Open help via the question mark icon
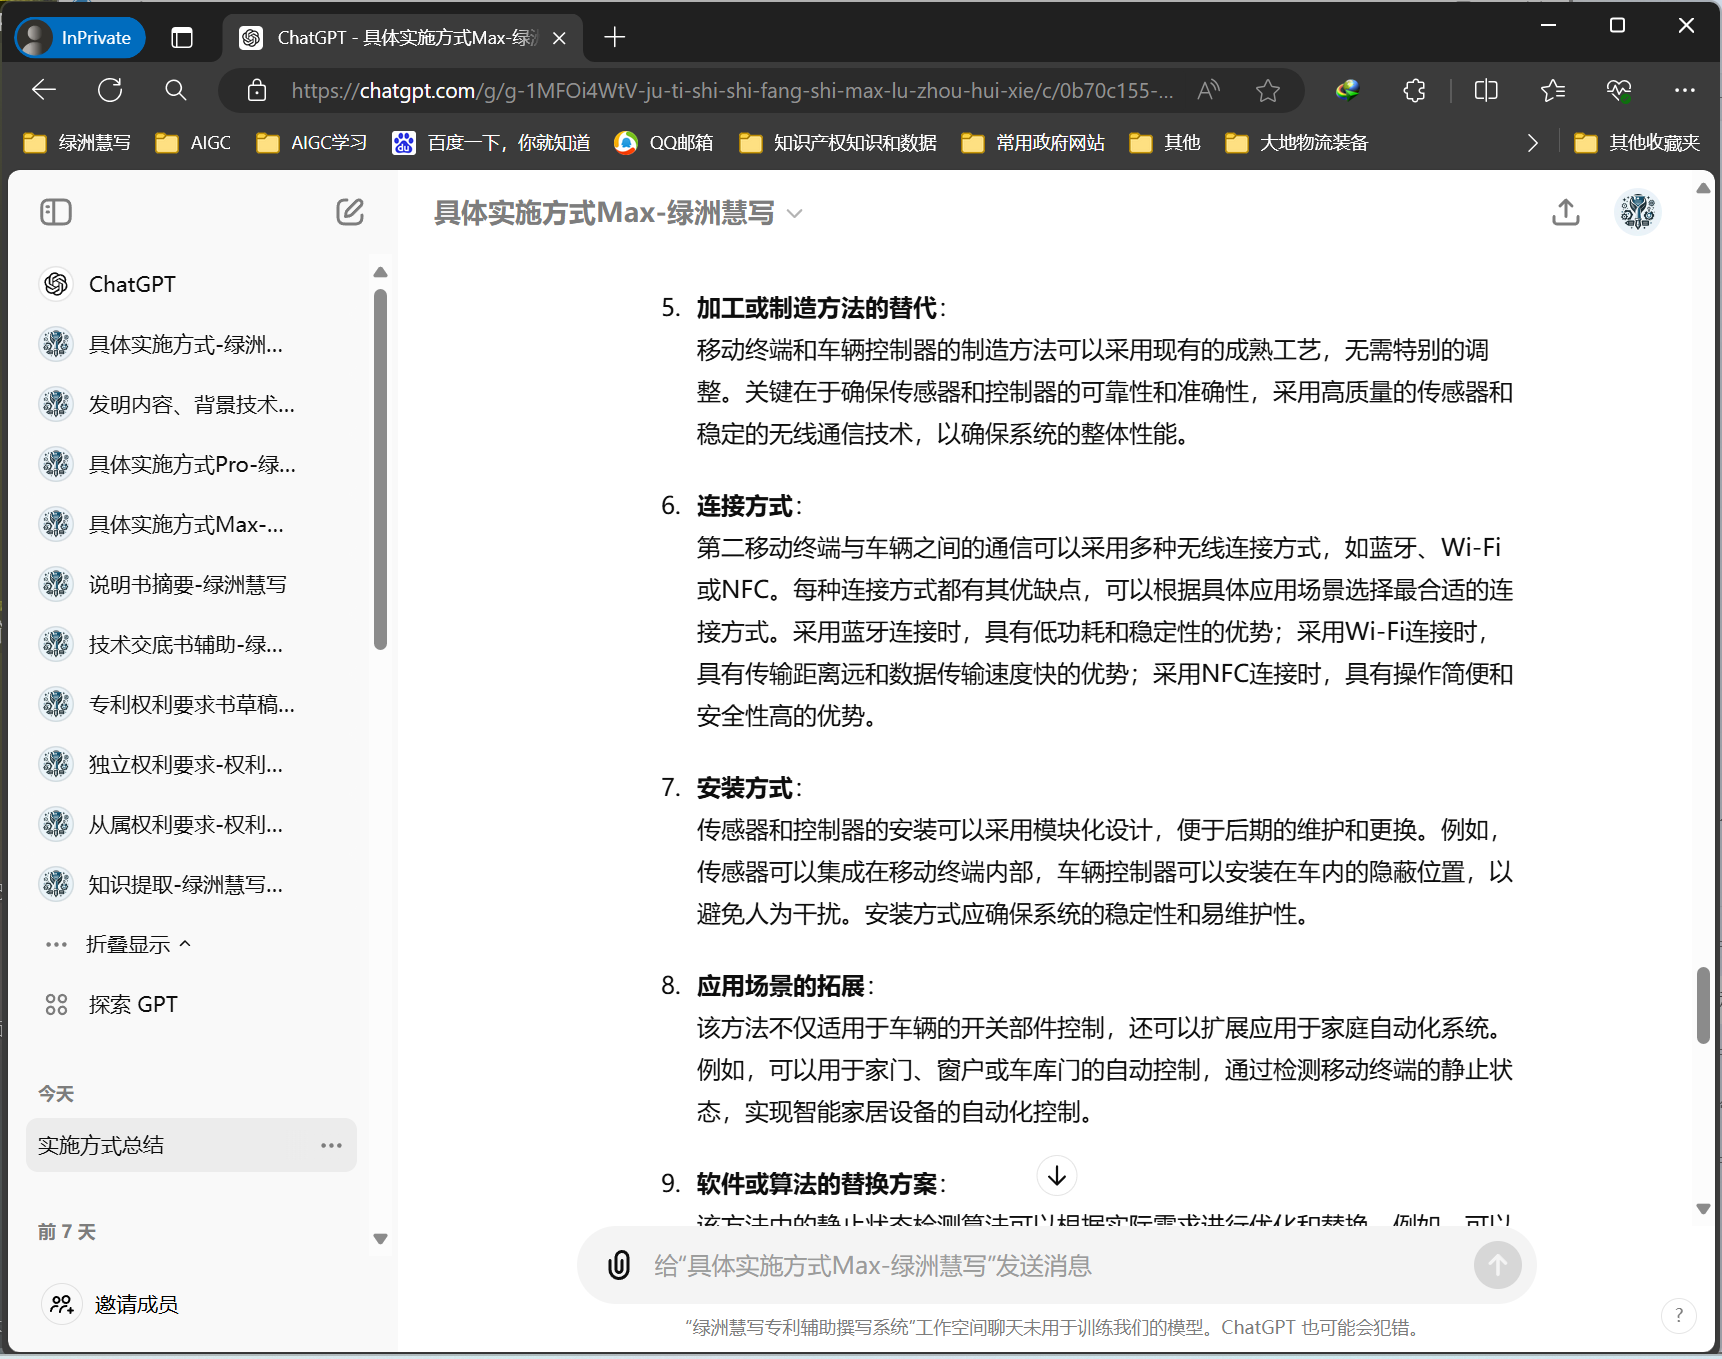This screenshot has height=1359, width=1722. point(1678,1316)
